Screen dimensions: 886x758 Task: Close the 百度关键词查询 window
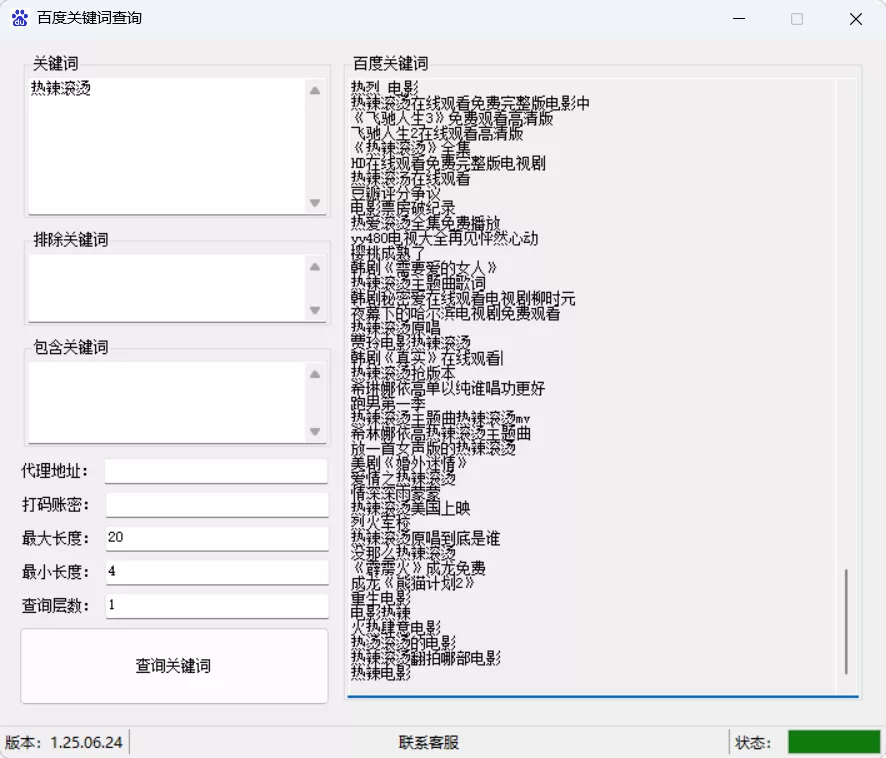point(855,19)
